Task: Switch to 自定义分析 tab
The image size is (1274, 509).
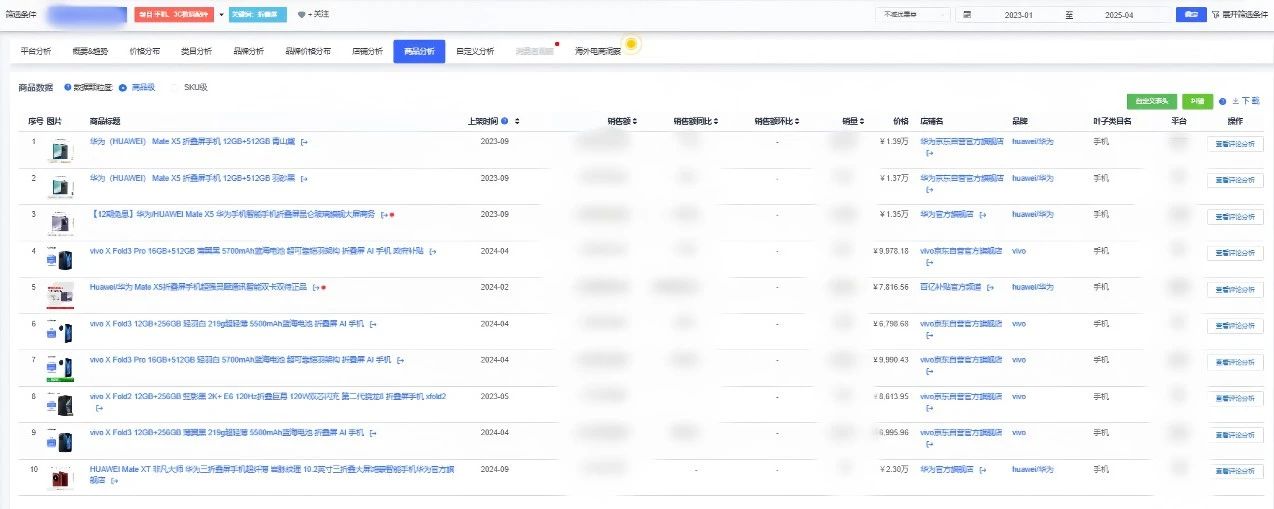Action: tap(474, 51)
